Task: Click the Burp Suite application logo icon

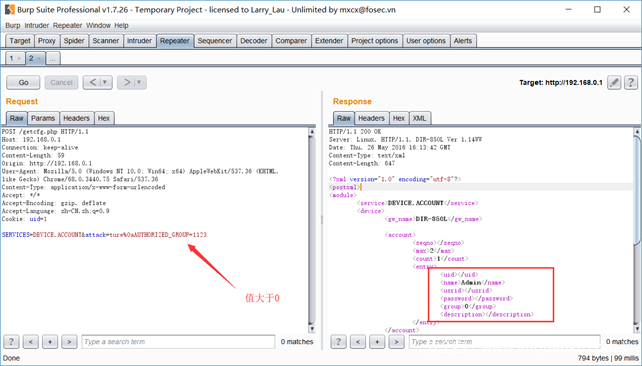Action: pos(9,9)
